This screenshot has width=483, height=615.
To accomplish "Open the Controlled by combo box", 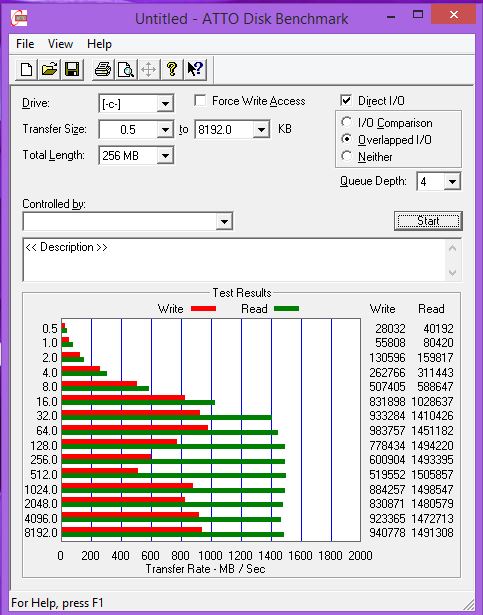I will point(128,222).
